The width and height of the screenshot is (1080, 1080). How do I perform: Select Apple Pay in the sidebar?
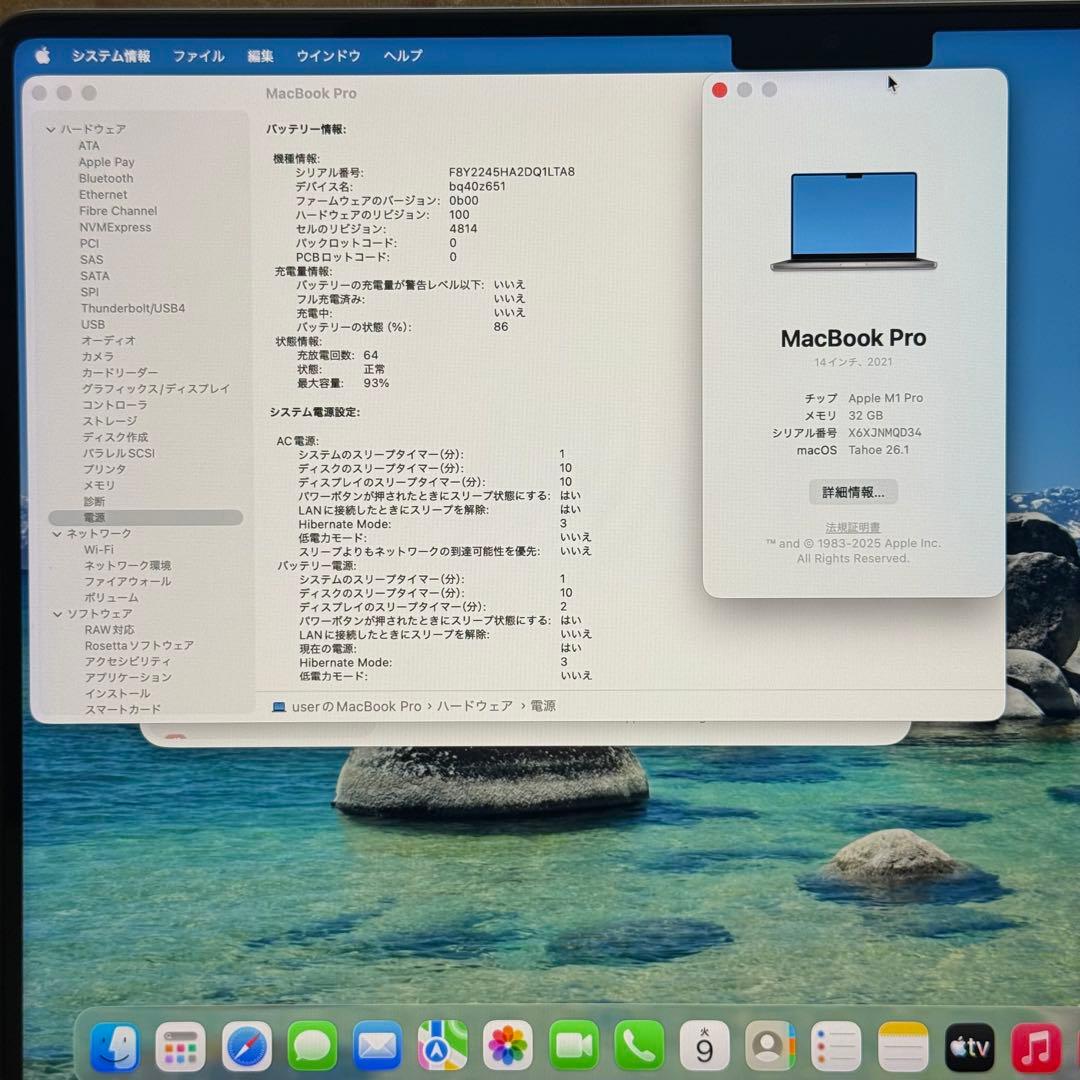click(x=106, y=162)
